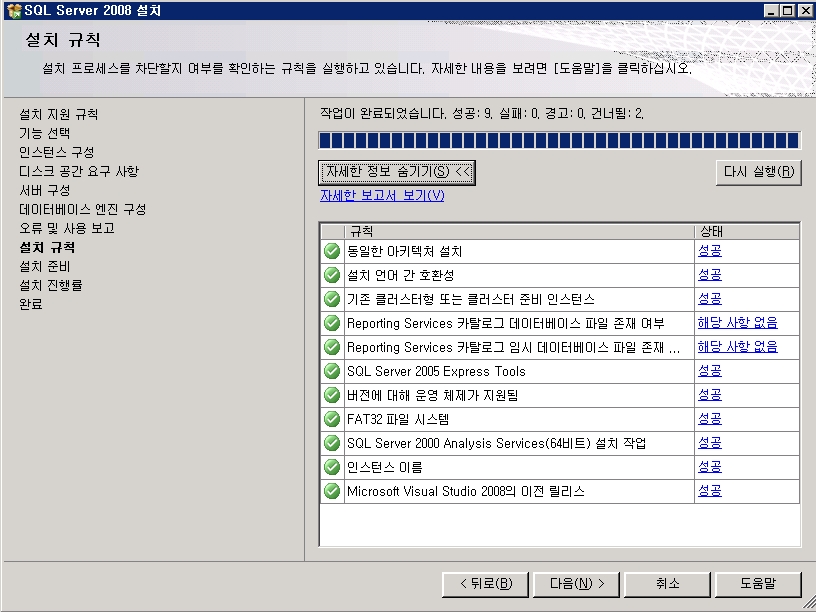This screenshot has height=612, width=816.
Task: Select 데이터베이스 엔진 구성 step
Action: 82,209
